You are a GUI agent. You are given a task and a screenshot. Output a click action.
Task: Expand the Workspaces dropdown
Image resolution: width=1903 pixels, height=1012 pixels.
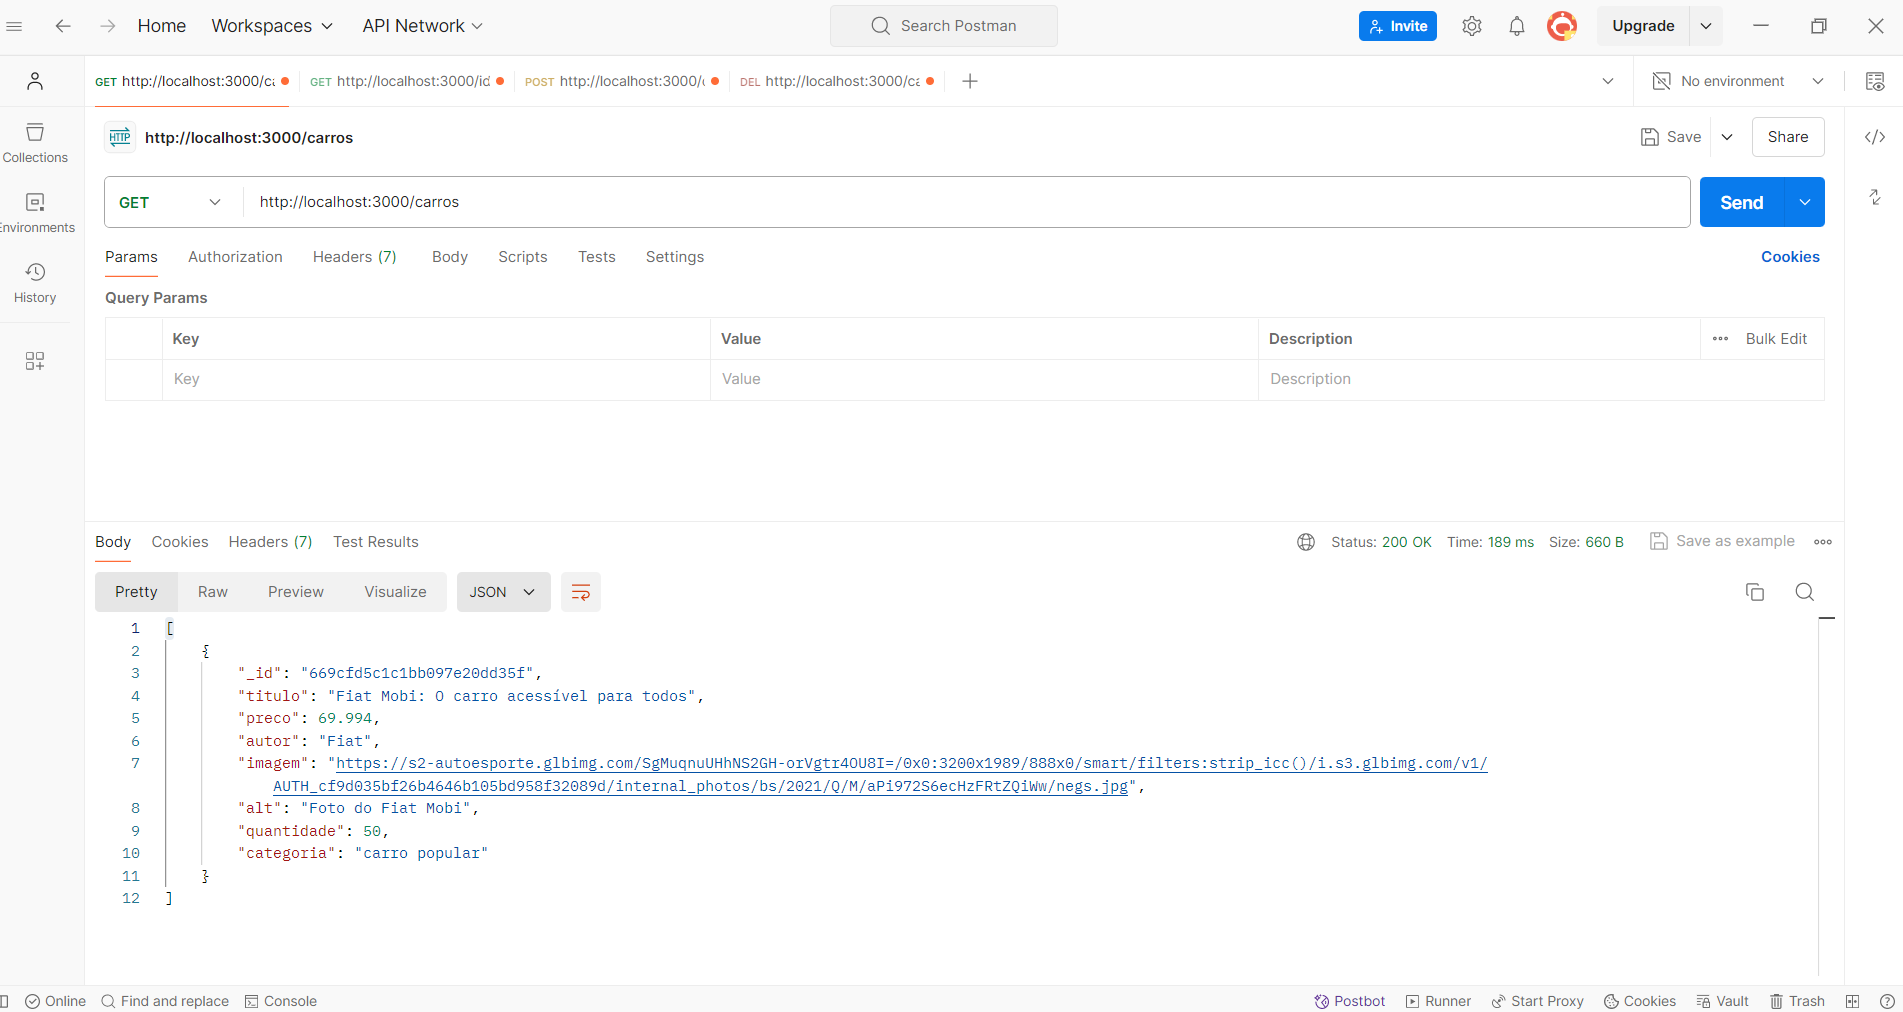(x=272, y=26)
